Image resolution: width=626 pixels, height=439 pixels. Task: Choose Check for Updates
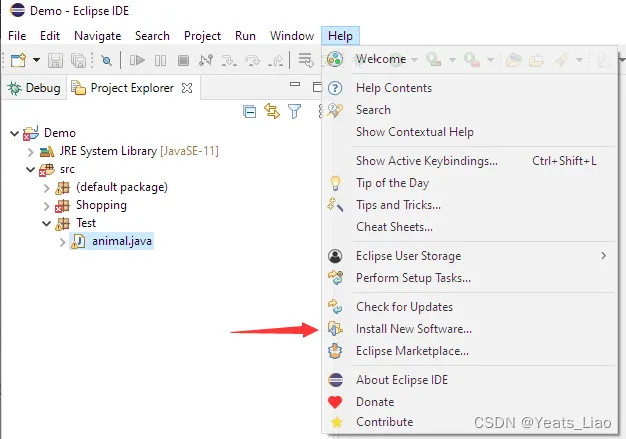[x=470, y=307]
